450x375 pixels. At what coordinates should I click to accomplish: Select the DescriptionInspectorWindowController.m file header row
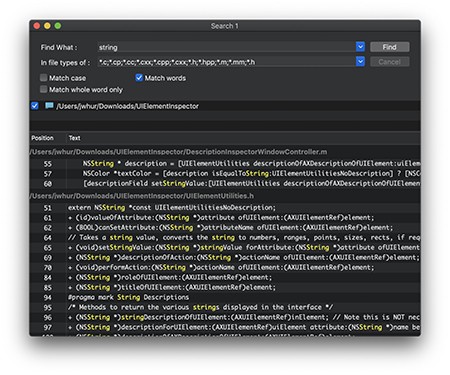point(225,152)
